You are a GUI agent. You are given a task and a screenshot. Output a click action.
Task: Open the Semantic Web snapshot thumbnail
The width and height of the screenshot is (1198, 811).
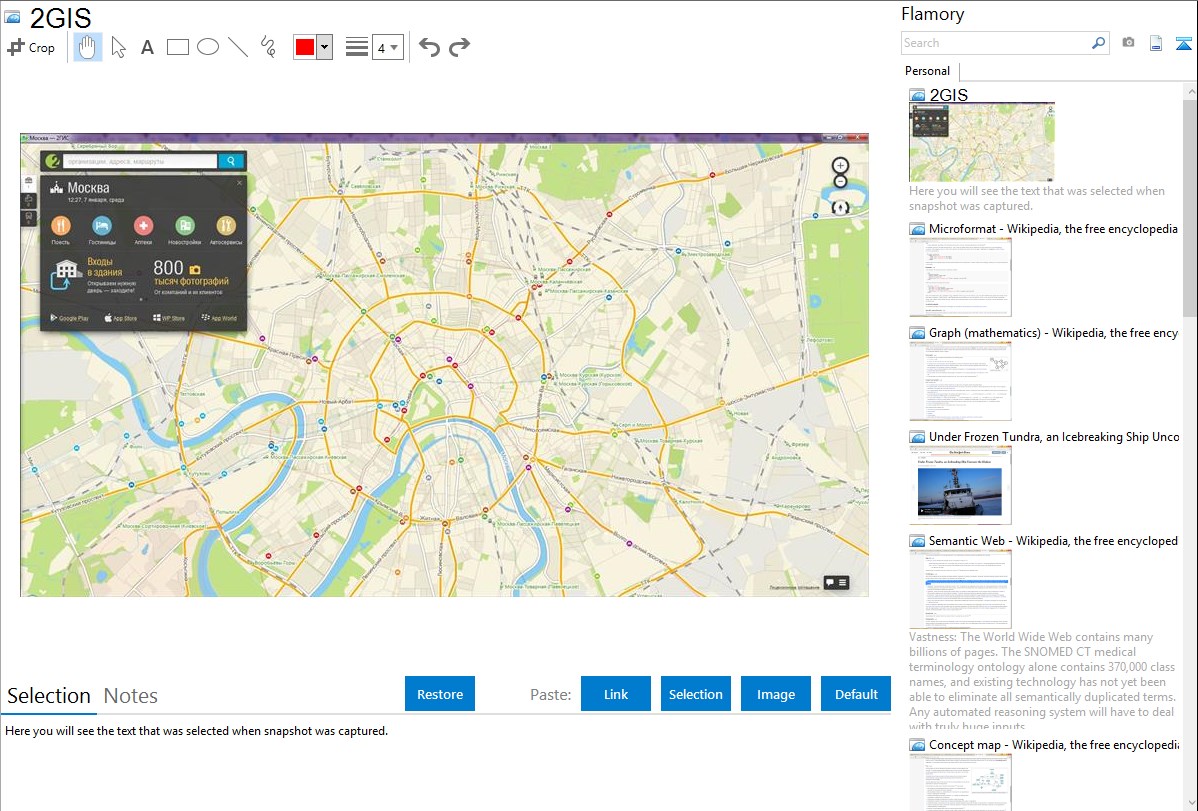[960, 589]
